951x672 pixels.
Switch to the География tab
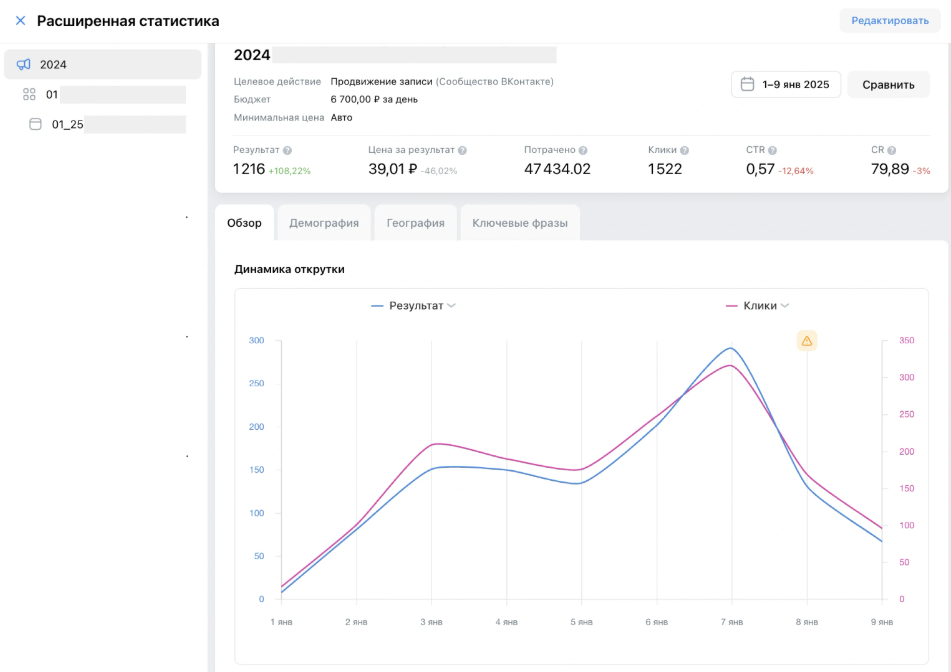pyautogui.click(x=415, y=223)
